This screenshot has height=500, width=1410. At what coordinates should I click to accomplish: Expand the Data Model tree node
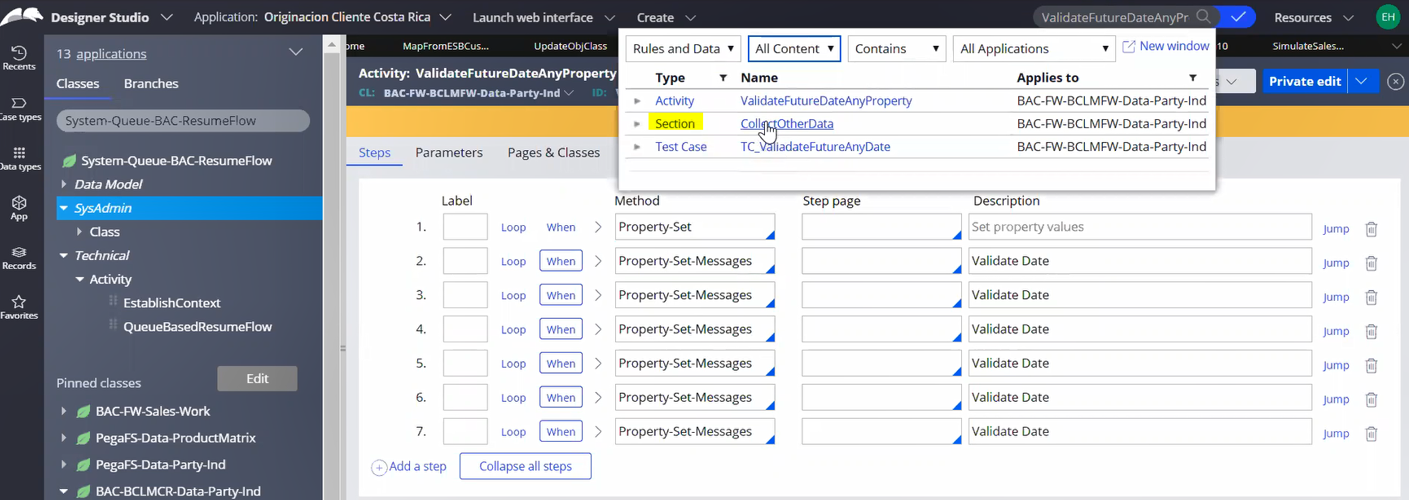64,184
